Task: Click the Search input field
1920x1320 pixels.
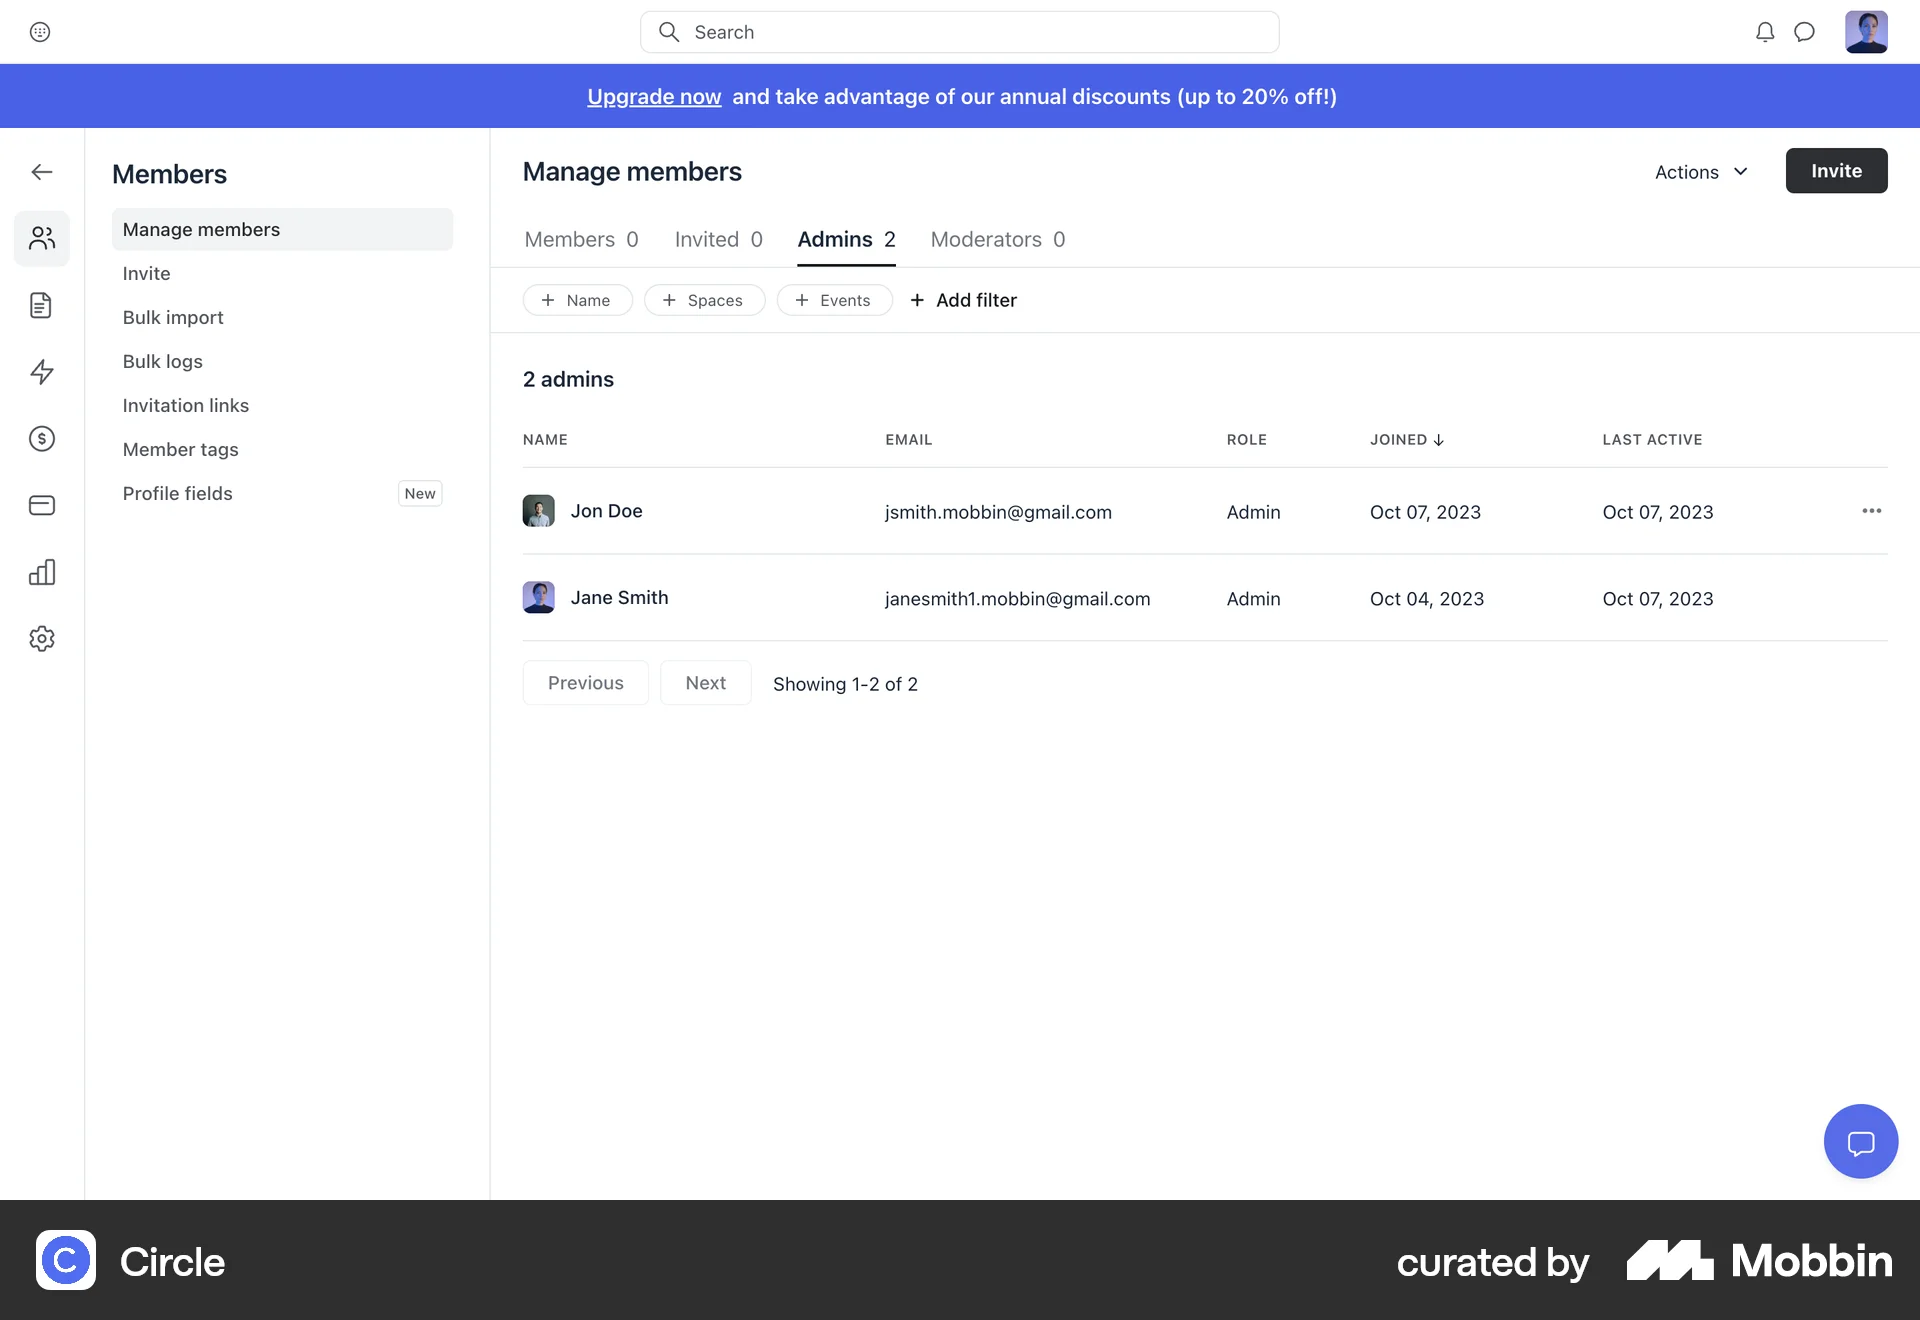Action: 958,31
